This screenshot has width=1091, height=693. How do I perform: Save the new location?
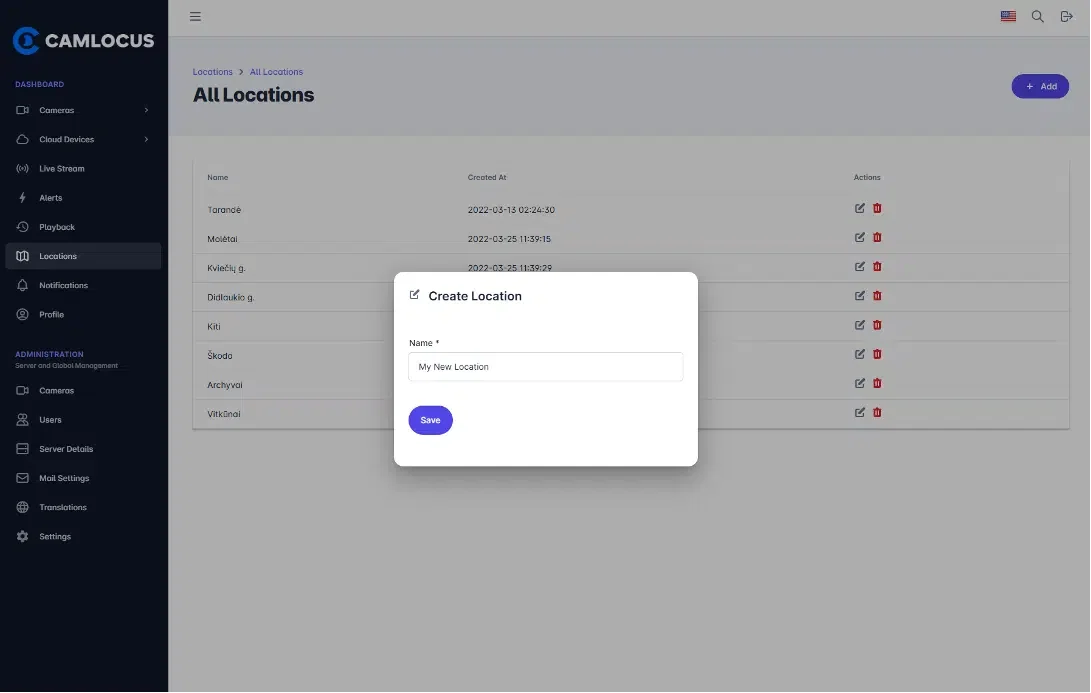click(x=431, y=420)
